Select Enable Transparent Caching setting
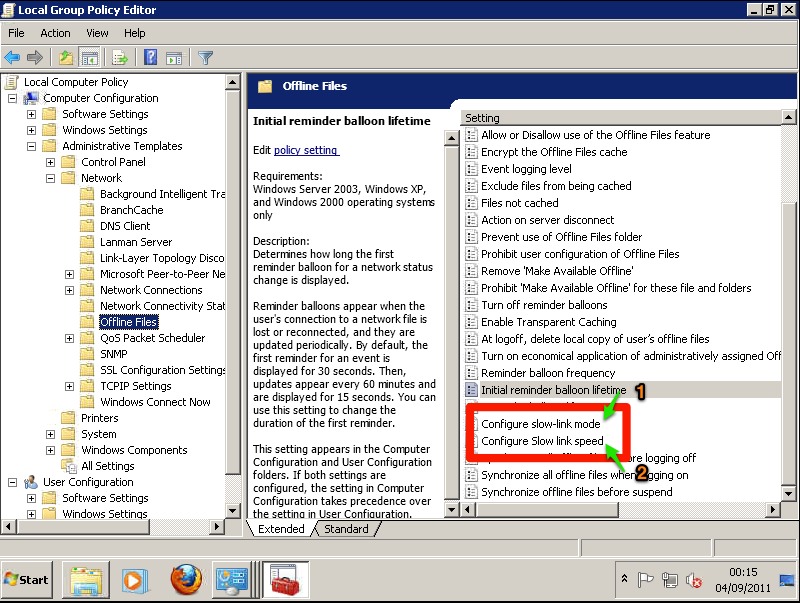800x603 pixels. pyautogui.click(x=548, y=322)
